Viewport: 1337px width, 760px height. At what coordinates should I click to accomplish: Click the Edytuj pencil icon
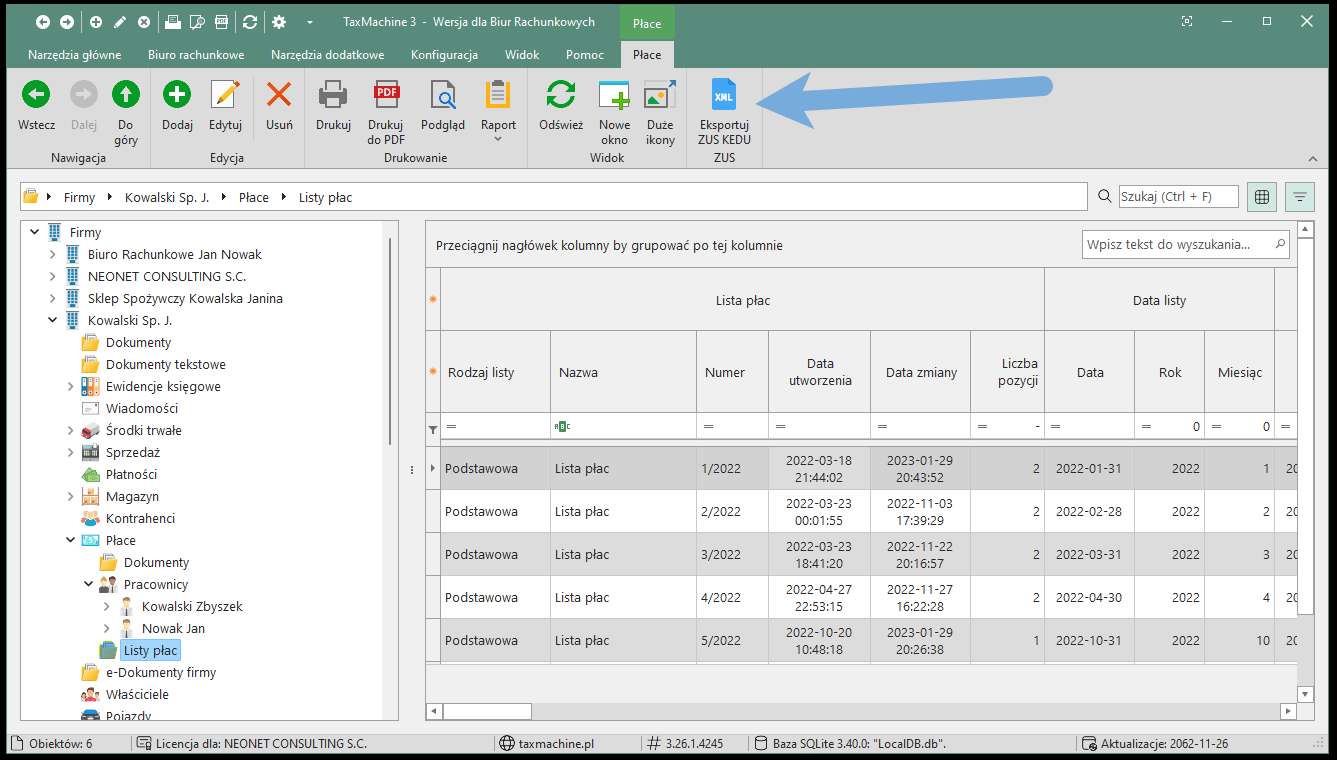[226, 96]
